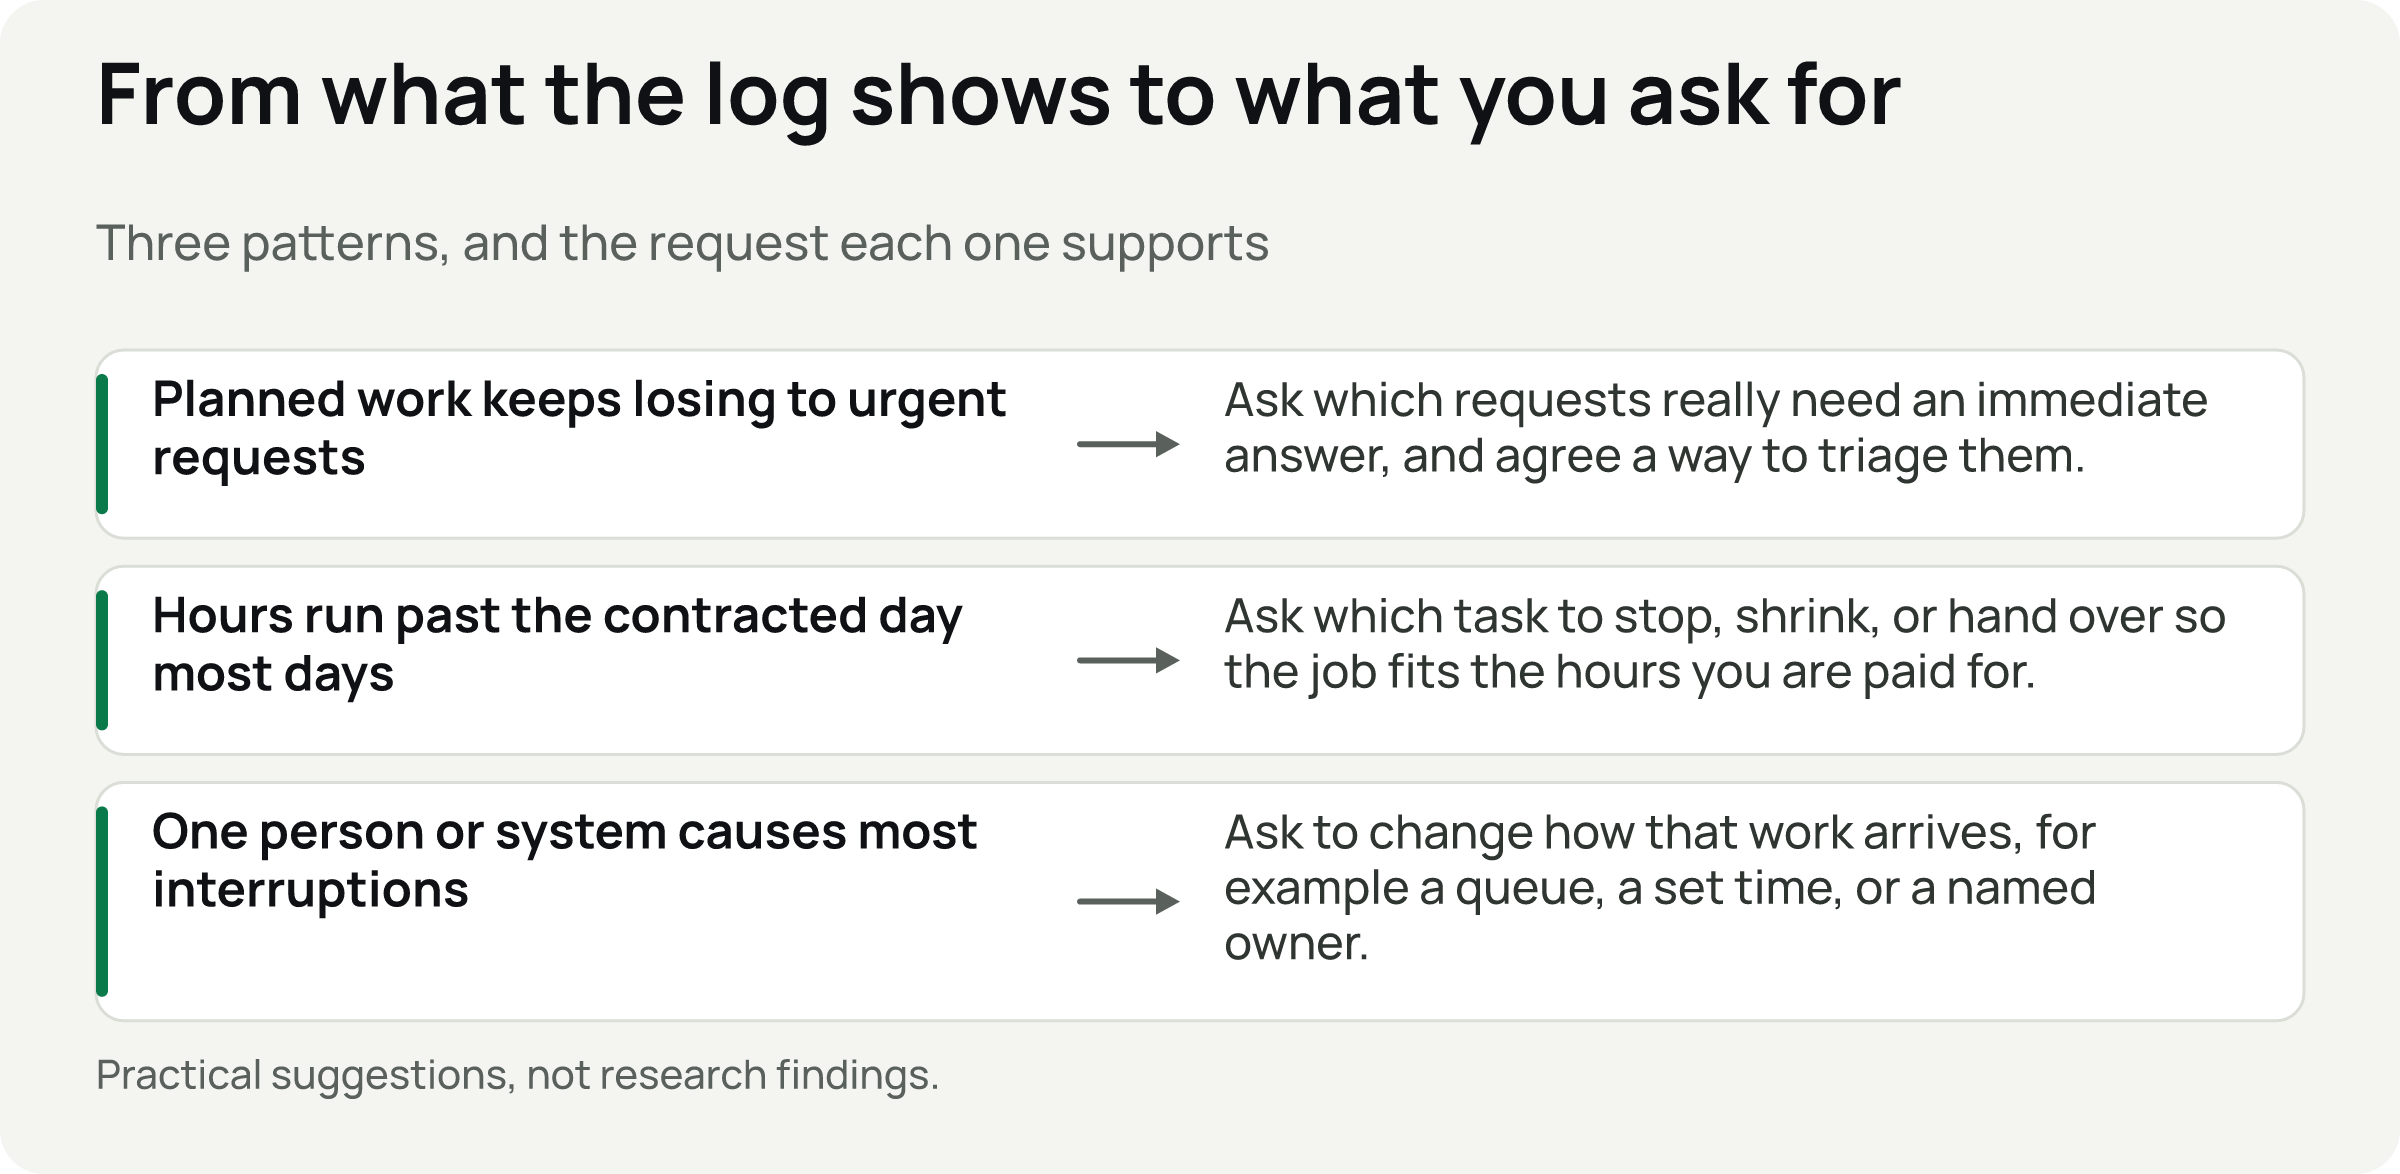This screenshot has width=2400, height=1174.
Task: Click the second card about contracted hours
Action: click(x=1200, y=660)
